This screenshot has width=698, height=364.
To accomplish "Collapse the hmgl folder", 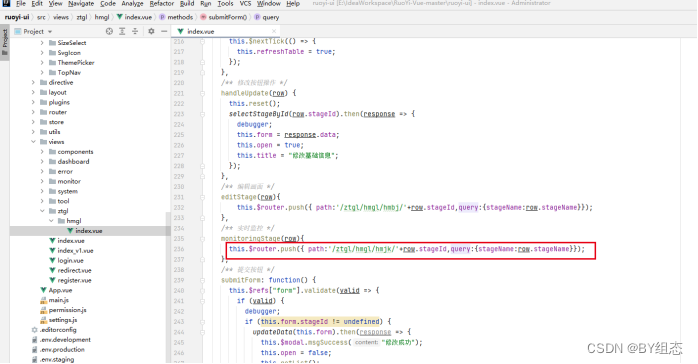I will pyautogui.click(x=51, y=221).
